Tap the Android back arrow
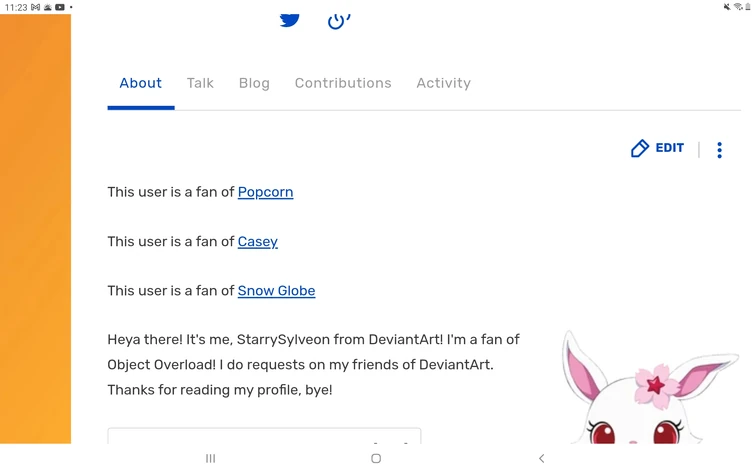This screenshot has height=472, width=755. pyautogui.click(x=542, y=459)
